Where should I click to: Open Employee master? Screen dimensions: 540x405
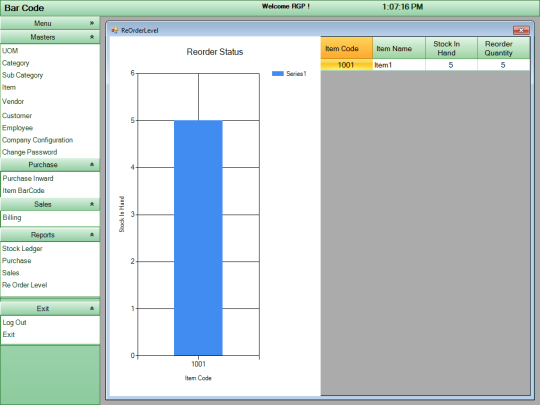(x=18, y=128)
